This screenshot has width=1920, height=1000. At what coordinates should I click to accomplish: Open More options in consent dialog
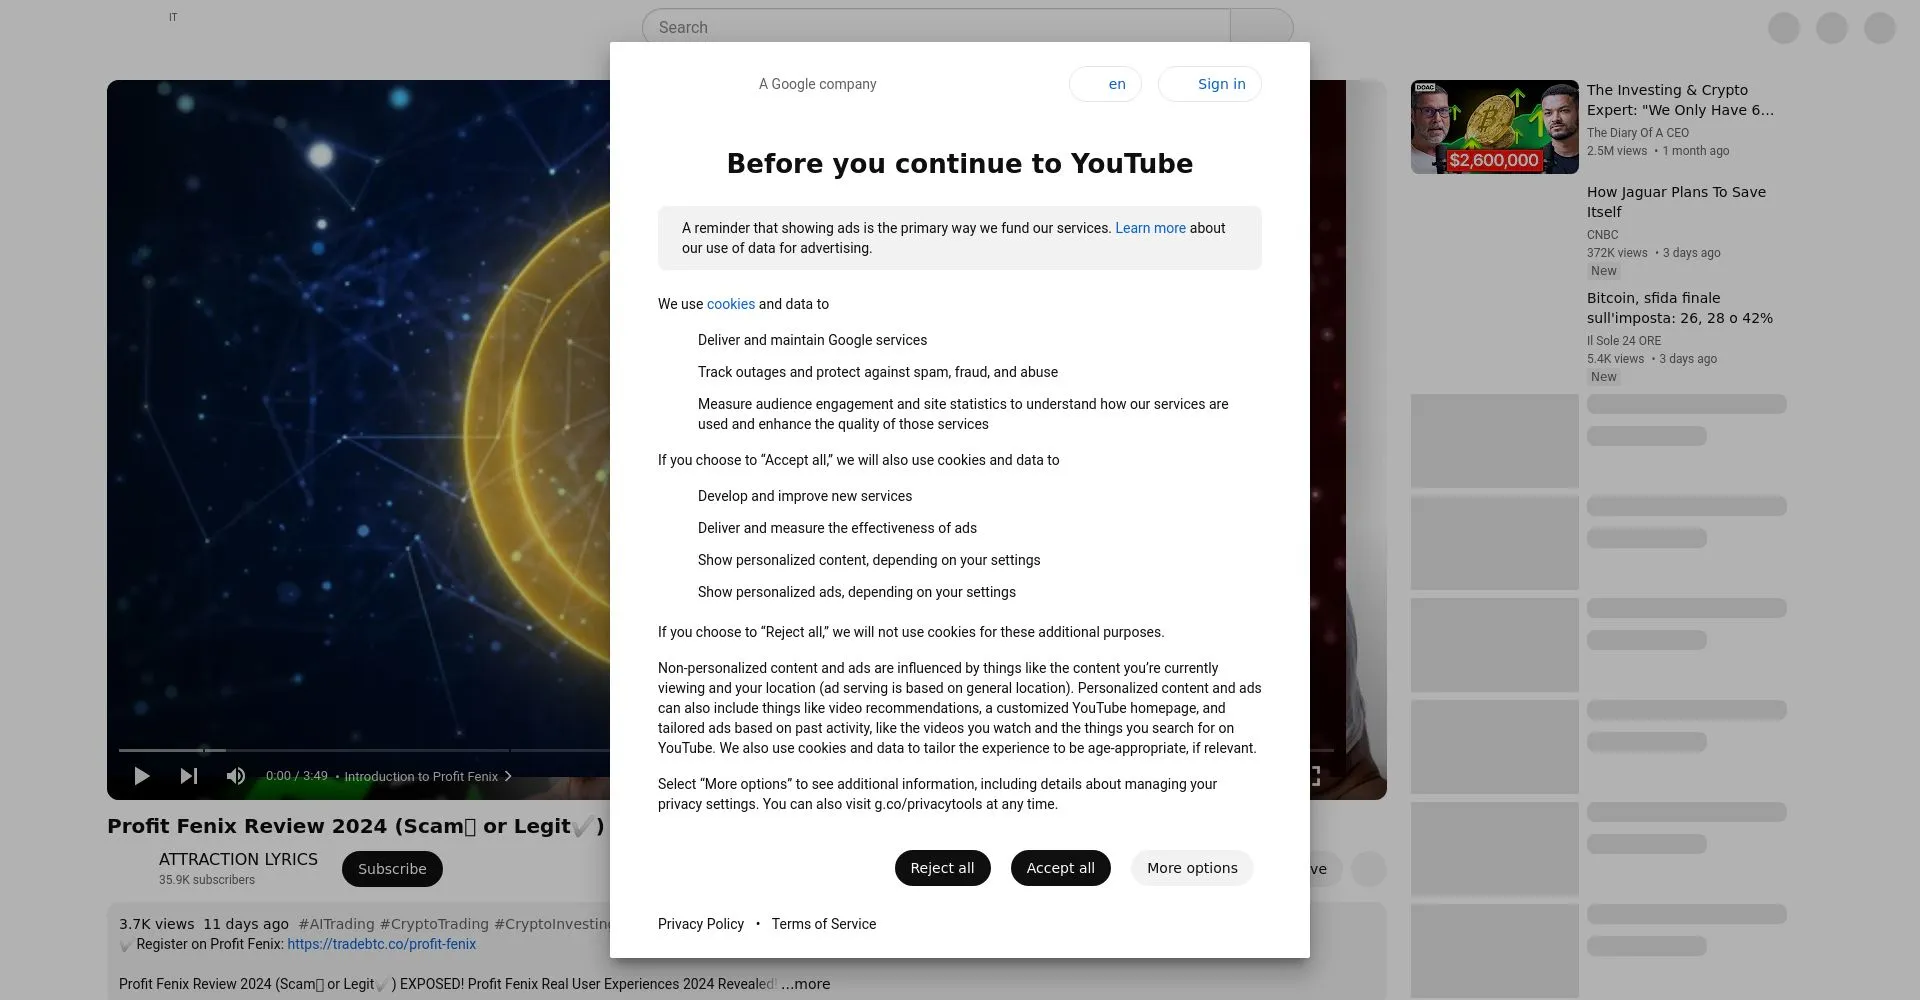click(x=1192, y=868)
